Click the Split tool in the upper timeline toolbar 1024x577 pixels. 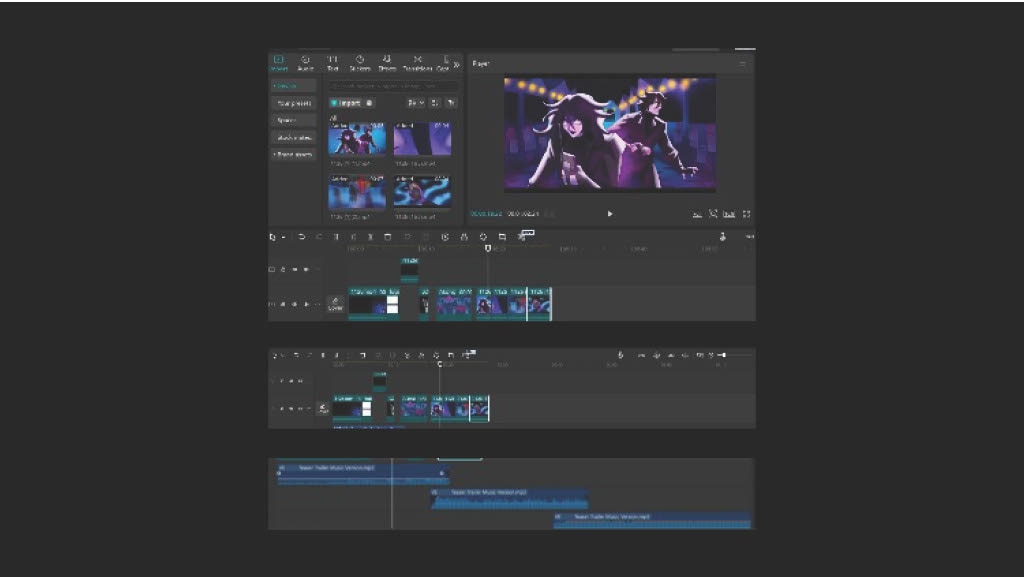[x=336, y=237]
